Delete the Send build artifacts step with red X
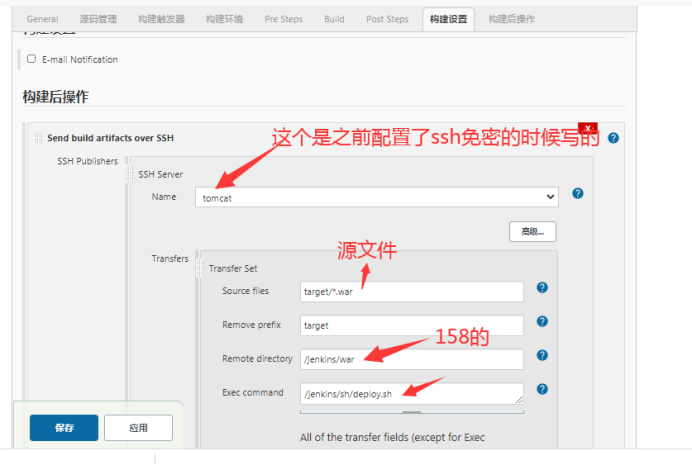This screenshot has width=692, height=466. tap(588, 128)
